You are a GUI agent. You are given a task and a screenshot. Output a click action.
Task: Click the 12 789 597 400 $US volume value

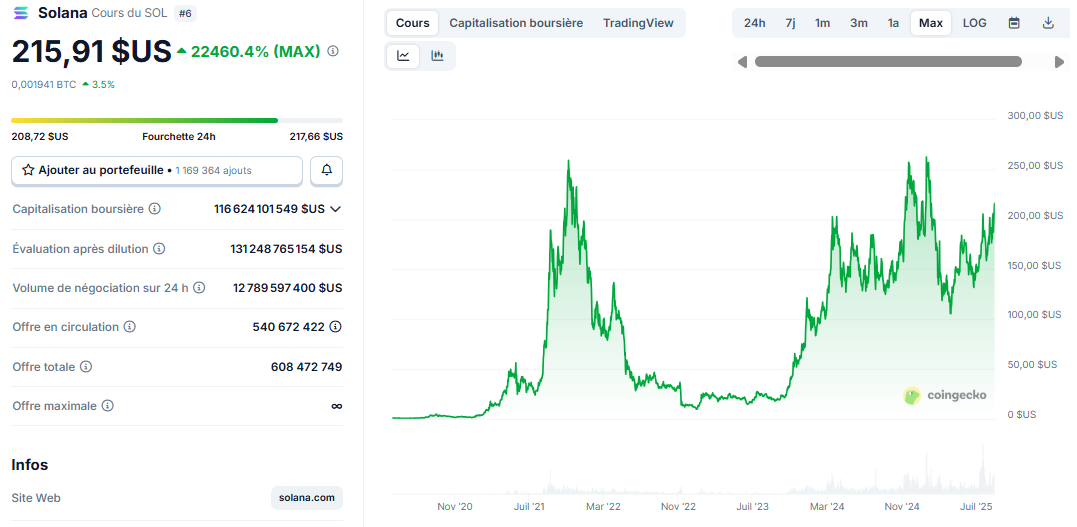[288, 288]
